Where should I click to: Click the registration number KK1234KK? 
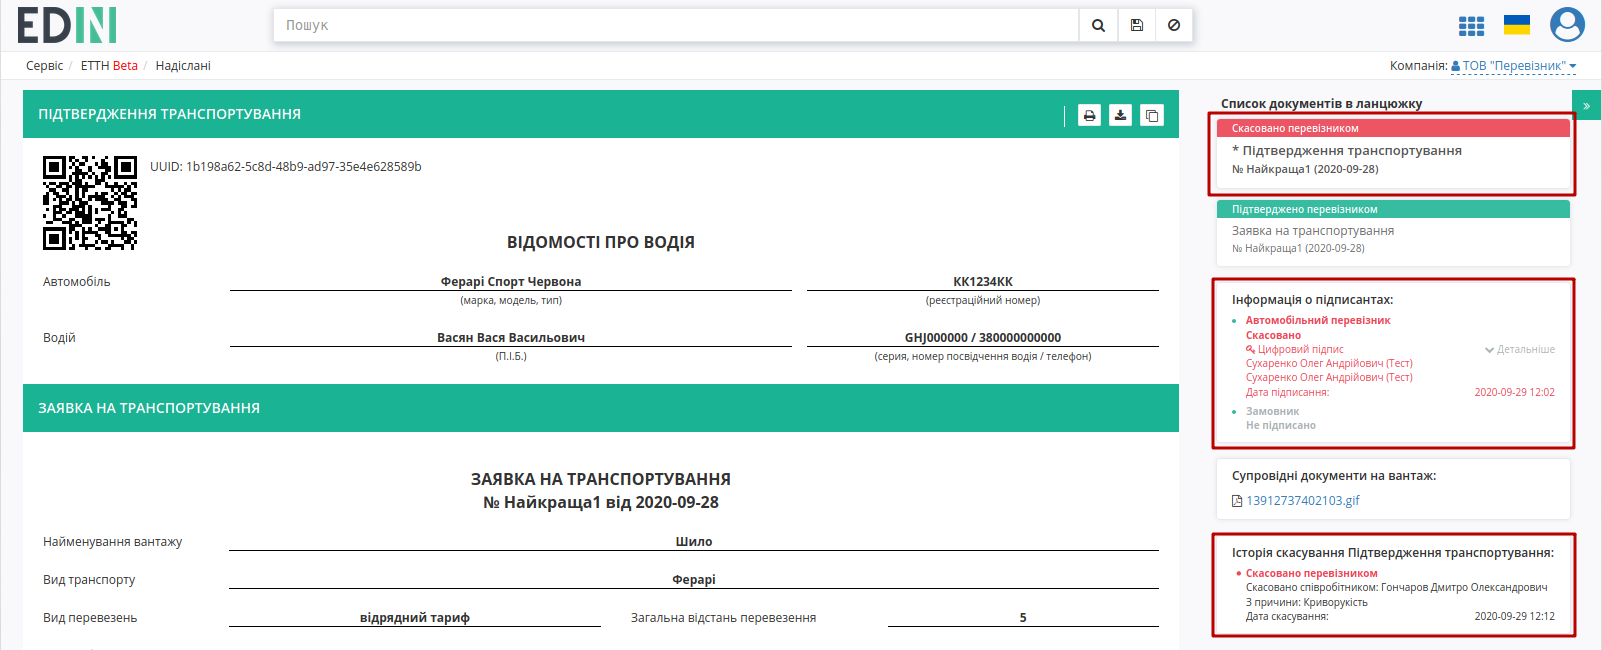pos(983,282)
